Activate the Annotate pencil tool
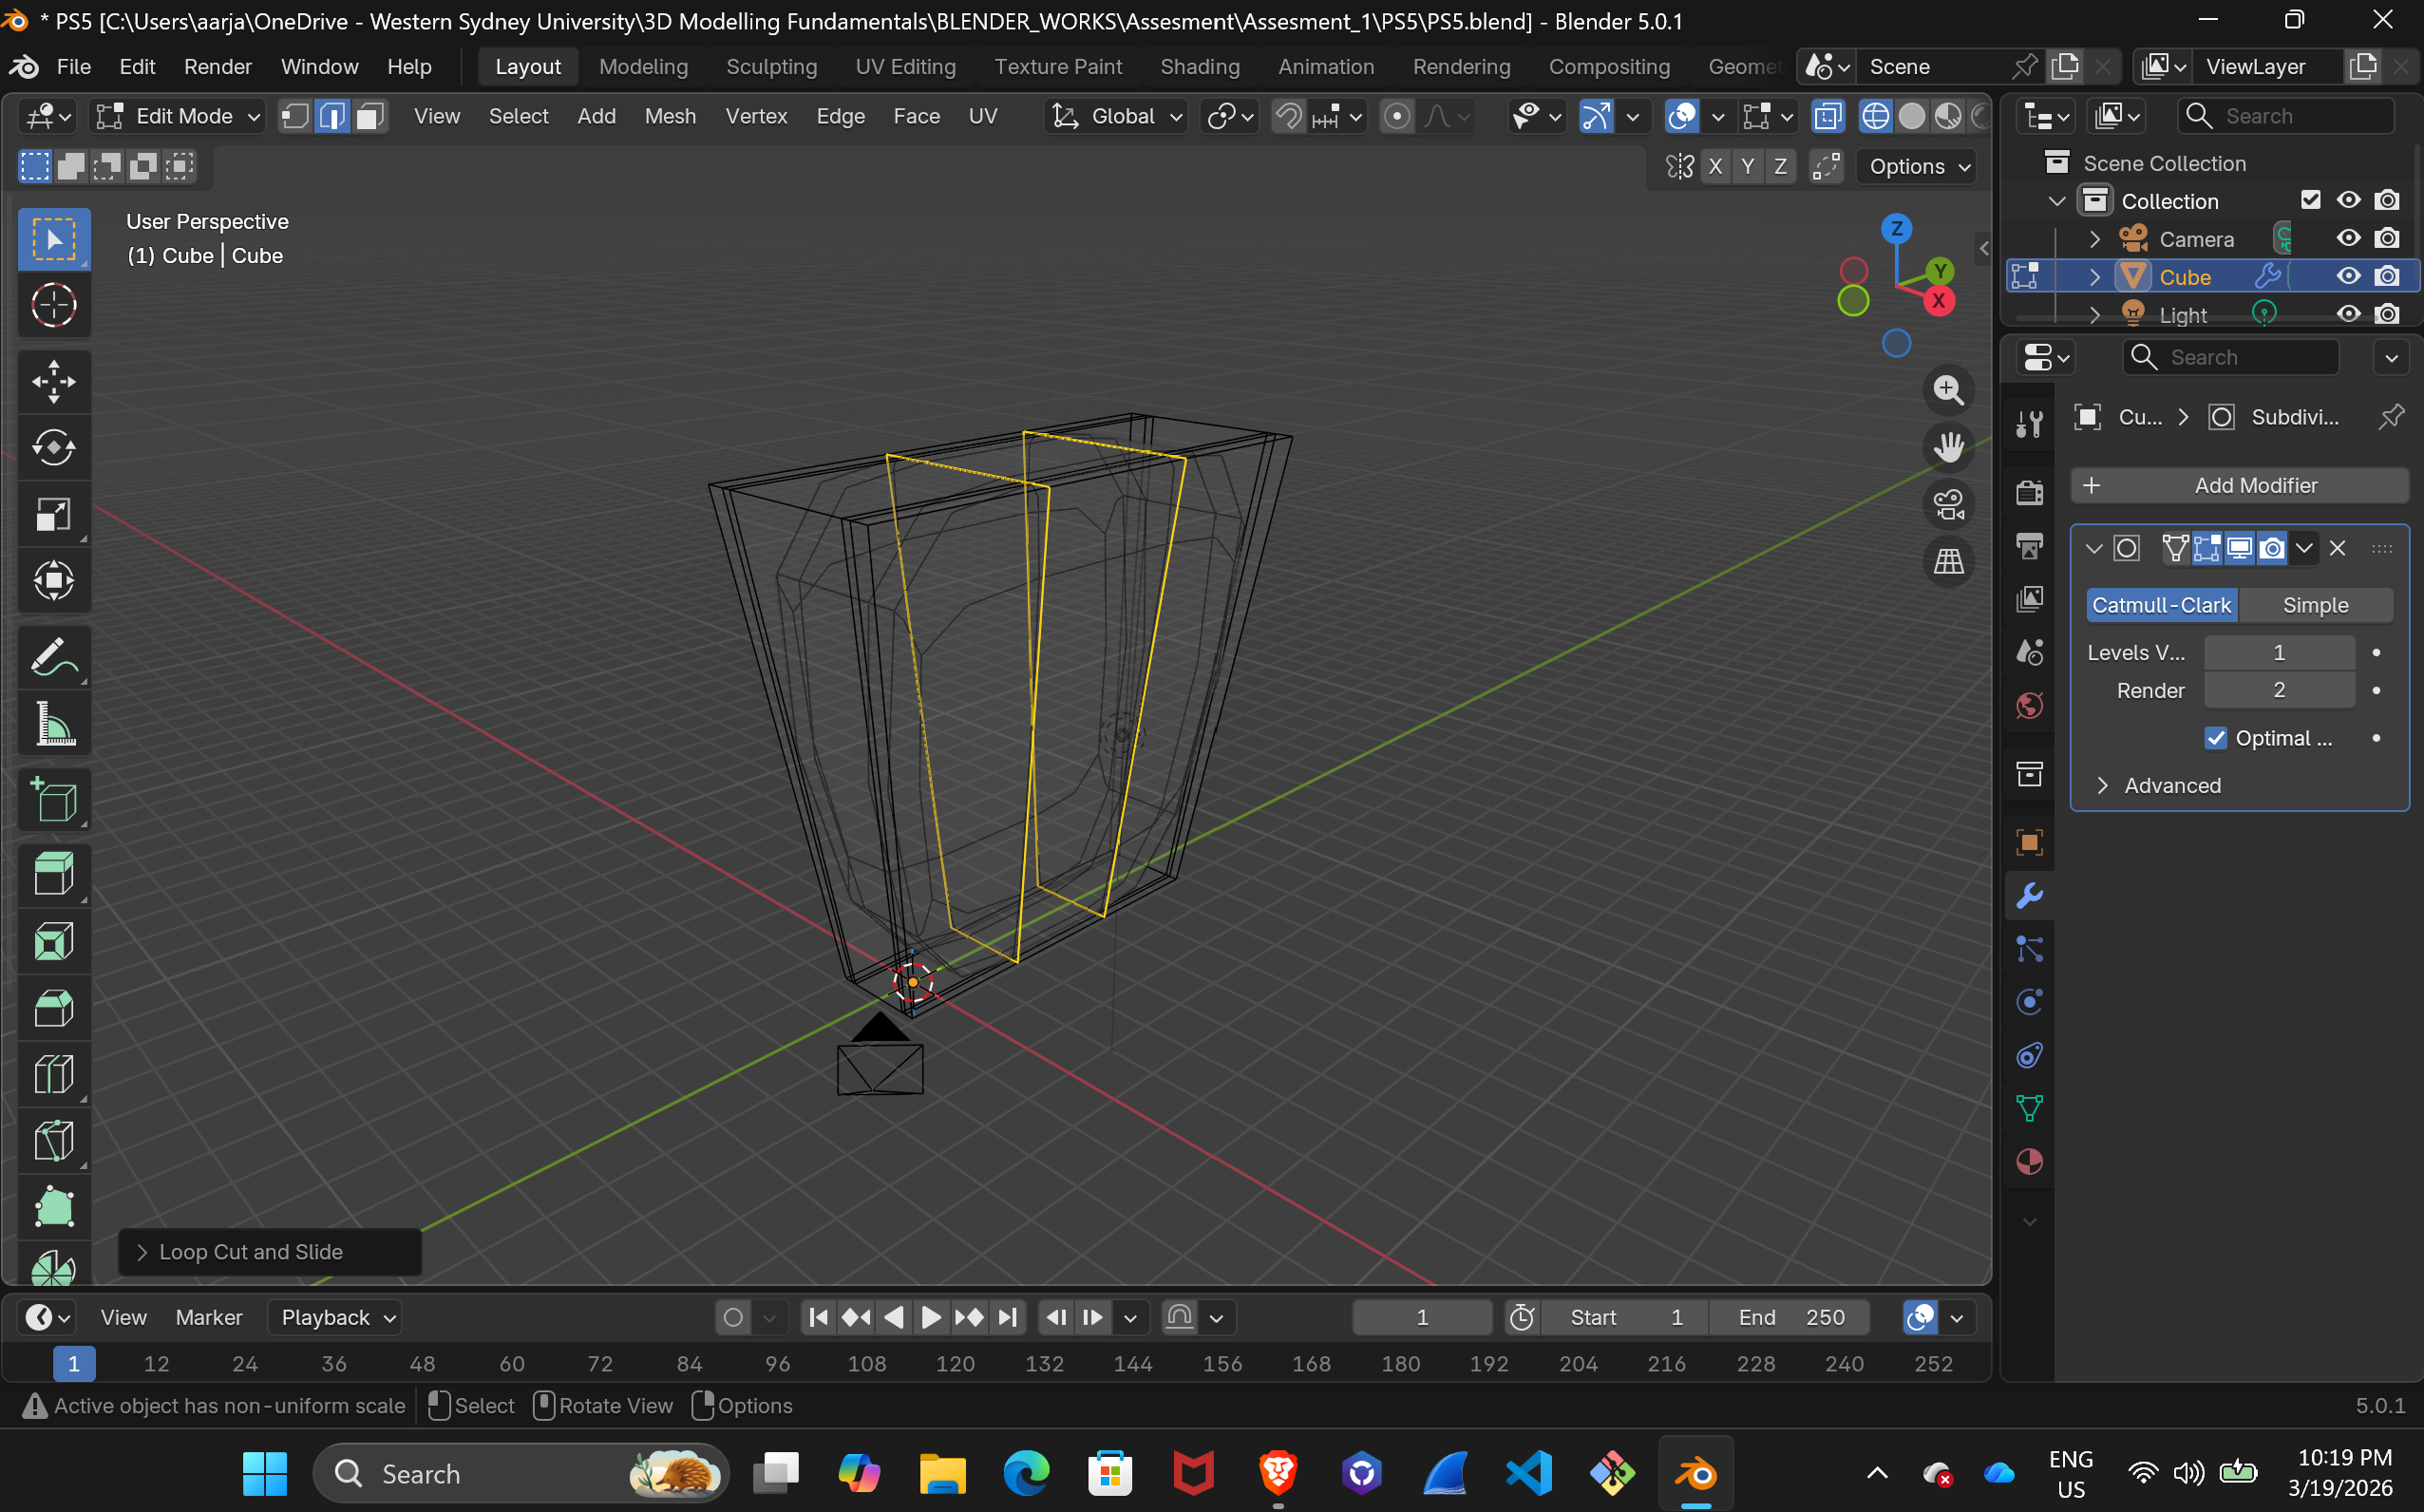The height and width of the screenshot is (1512, 2424). point(53,658)
